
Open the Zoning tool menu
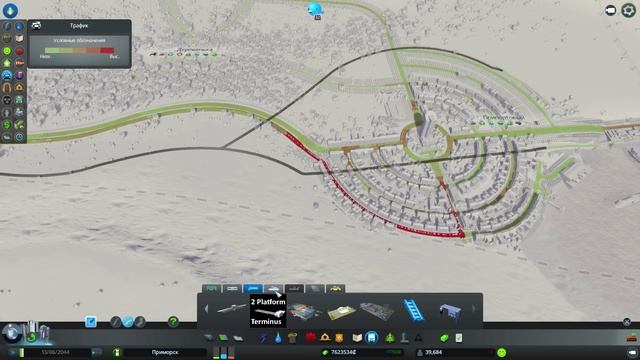[223, 338]
